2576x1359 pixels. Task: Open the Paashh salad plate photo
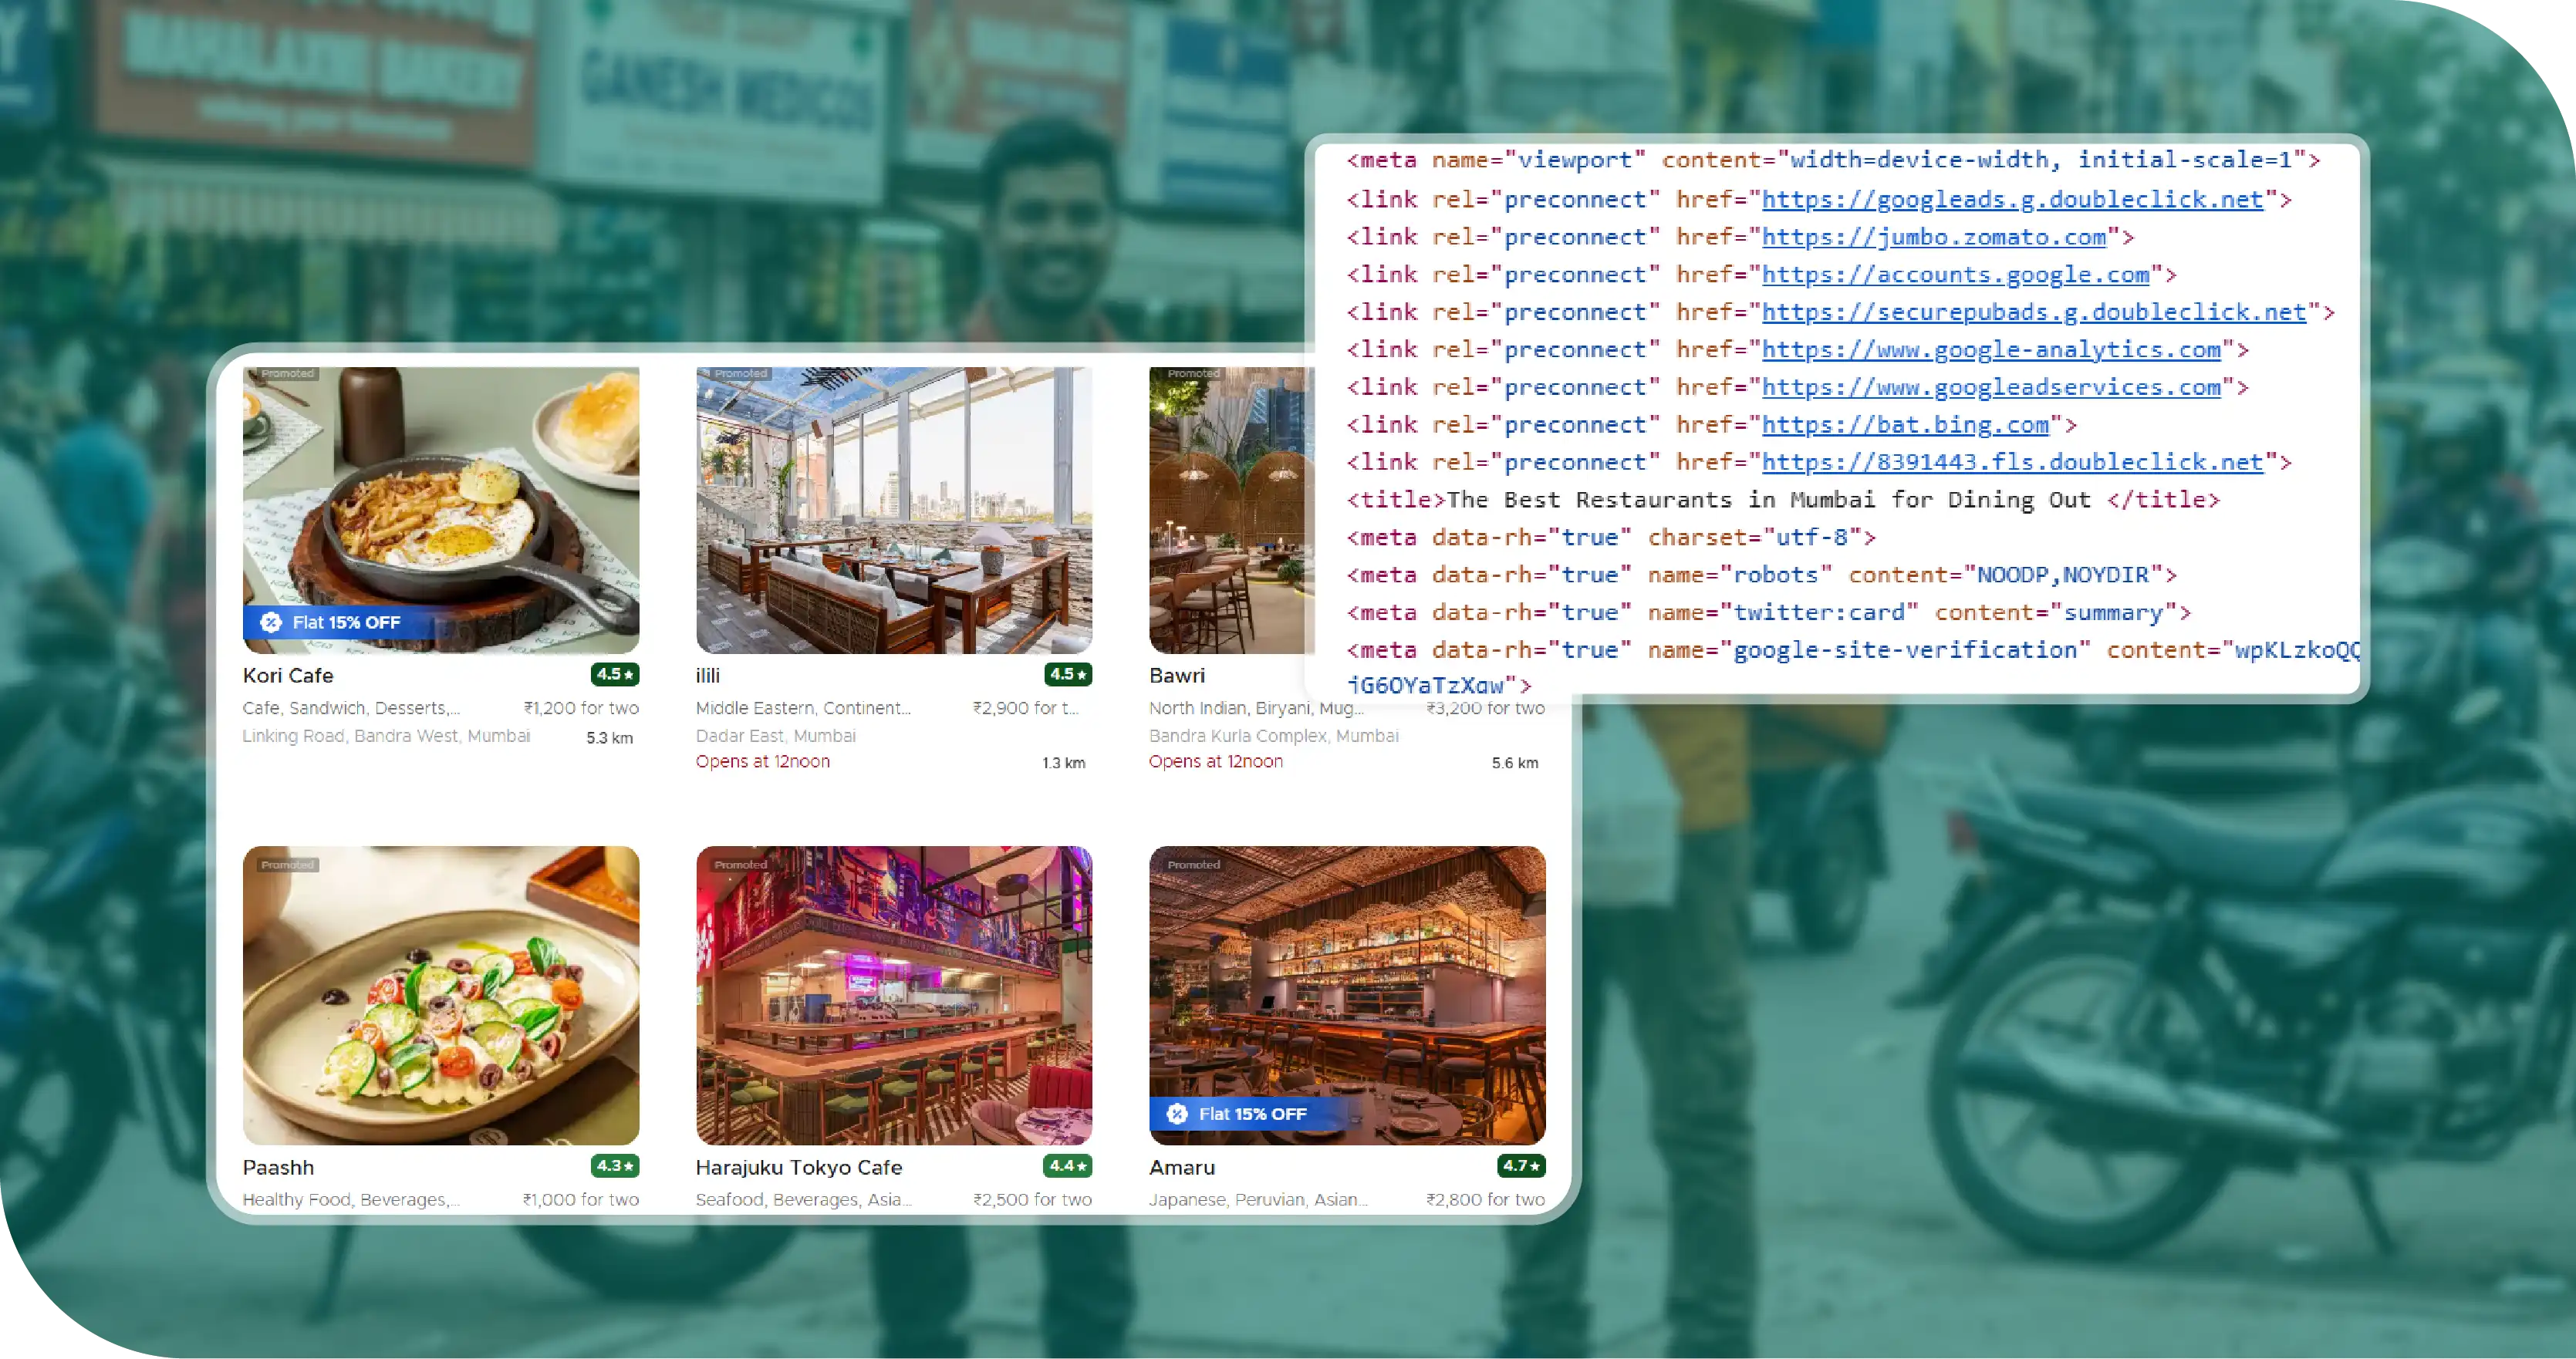click(441, 996)
